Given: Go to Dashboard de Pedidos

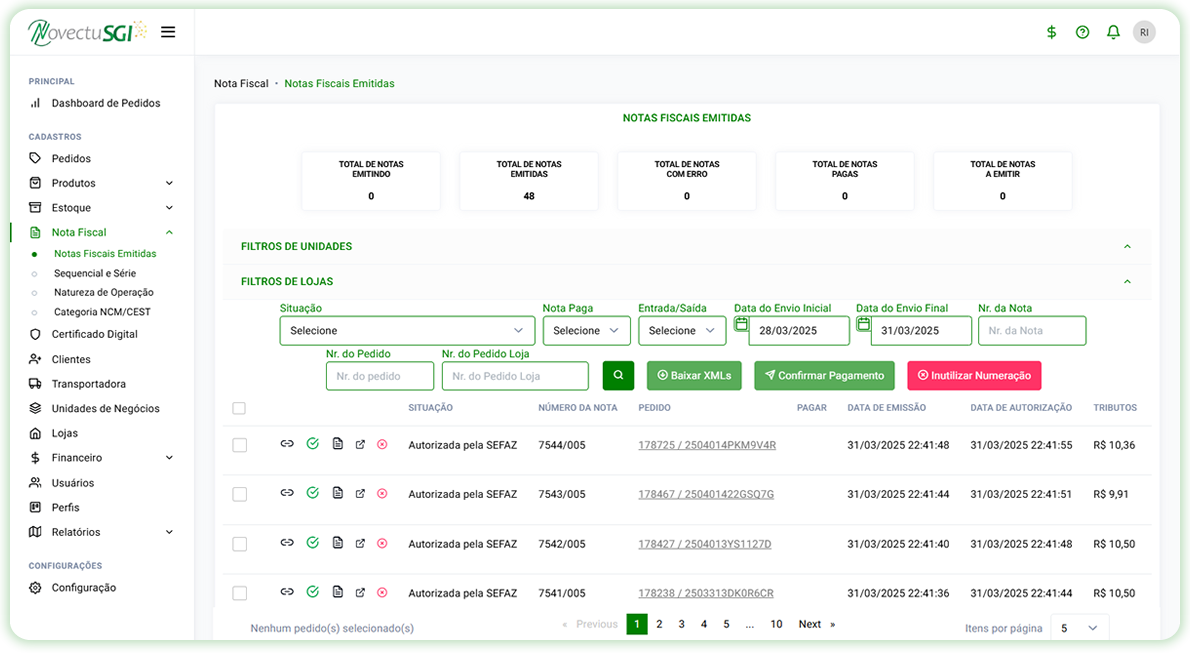Looking at the screenshot, I should coord(105,103).
